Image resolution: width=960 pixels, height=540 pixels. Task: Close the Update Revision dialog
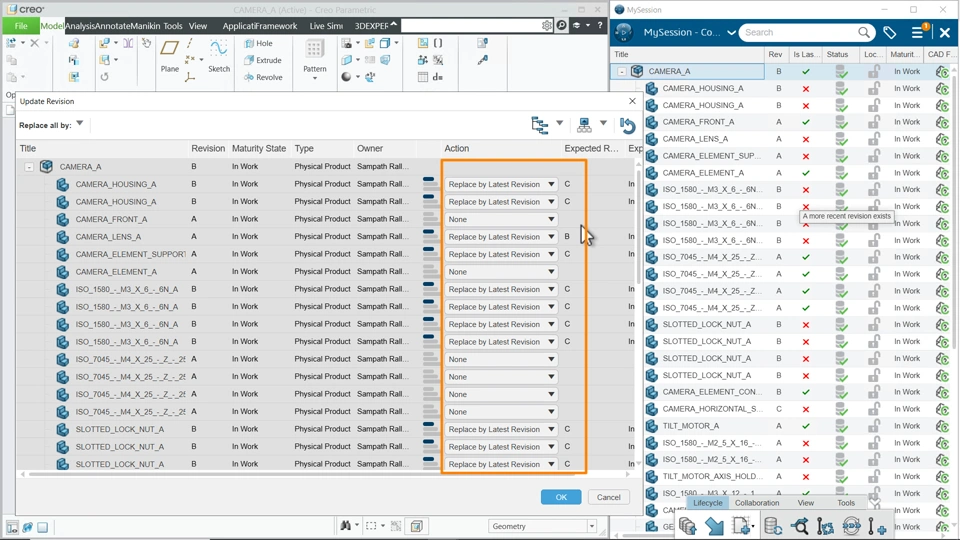pos(632,101)
